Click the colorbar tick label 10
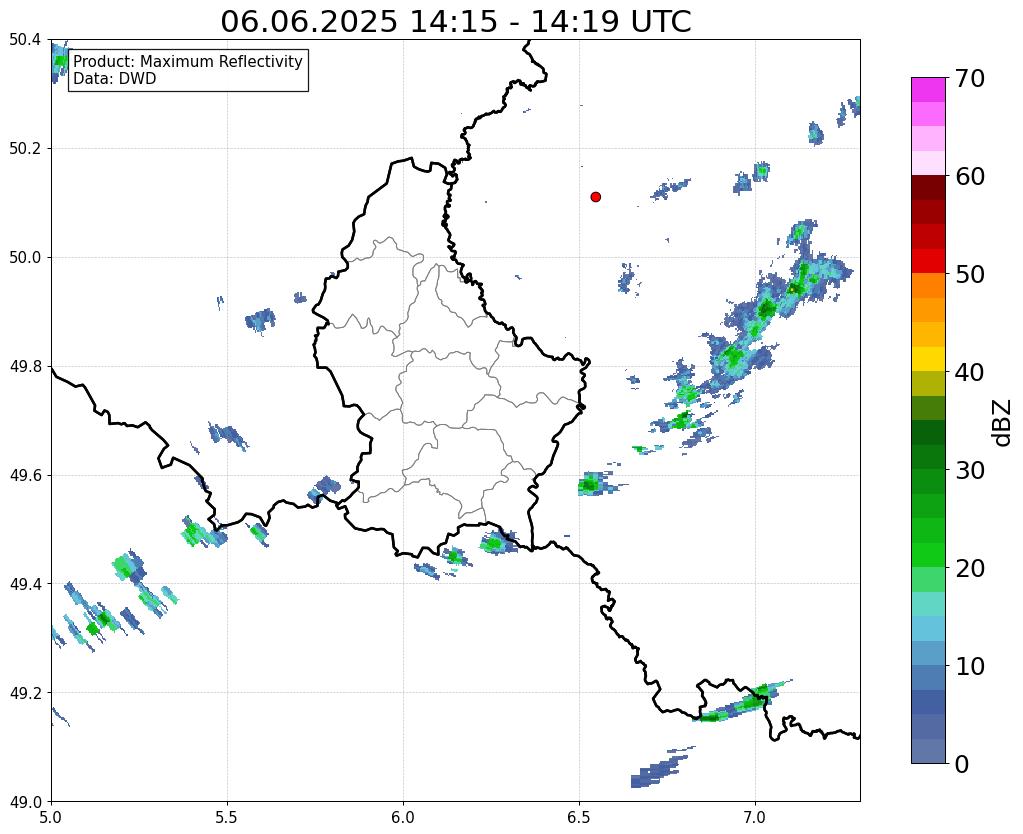 point(969,666)
